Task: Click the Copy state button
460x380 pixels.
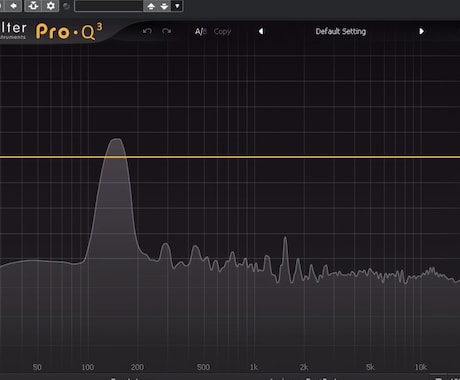Action: pyautogui.click(x=222, y=31)
